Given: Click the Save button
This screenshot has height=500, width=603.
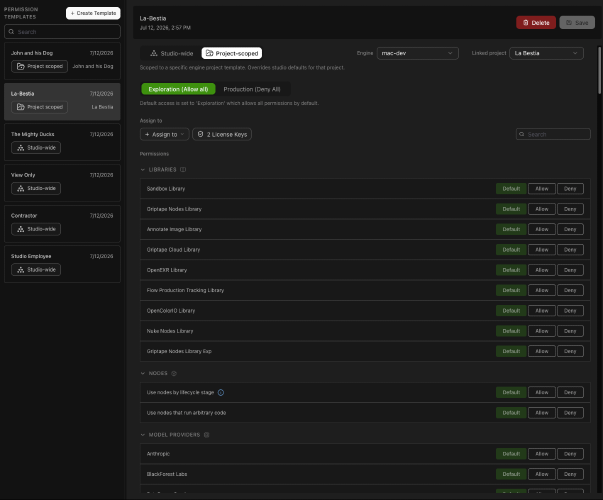Looking at the screenshot, I should tap(577, 23).
